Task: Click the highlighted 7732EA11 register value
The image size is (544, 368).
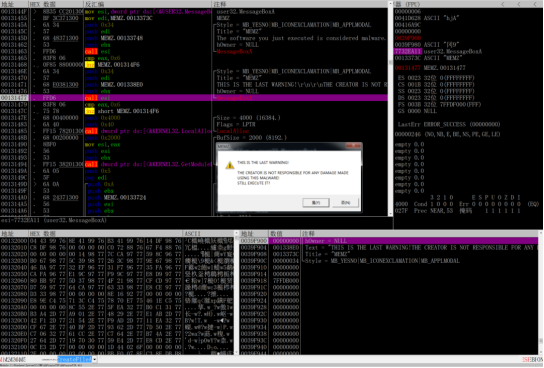Action: [408, 51]
